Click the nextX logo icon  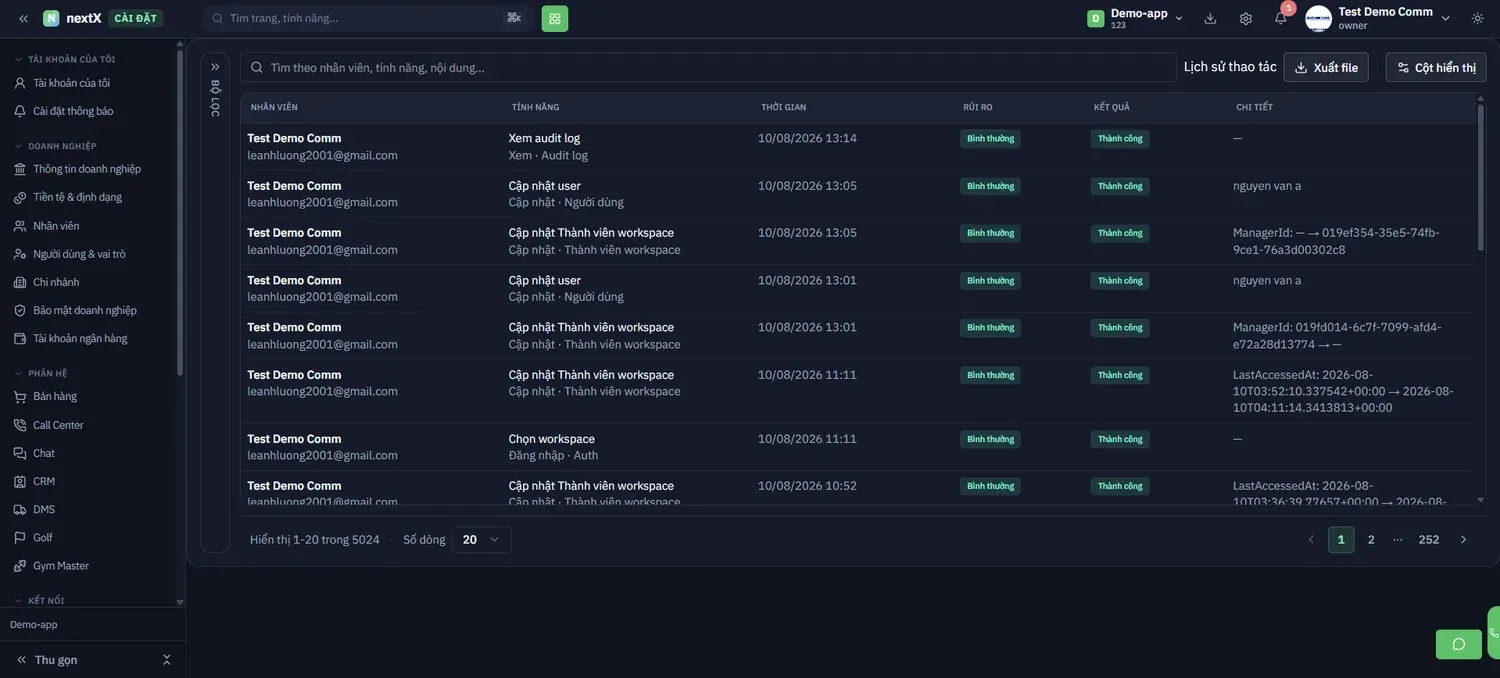pos(51,18)
